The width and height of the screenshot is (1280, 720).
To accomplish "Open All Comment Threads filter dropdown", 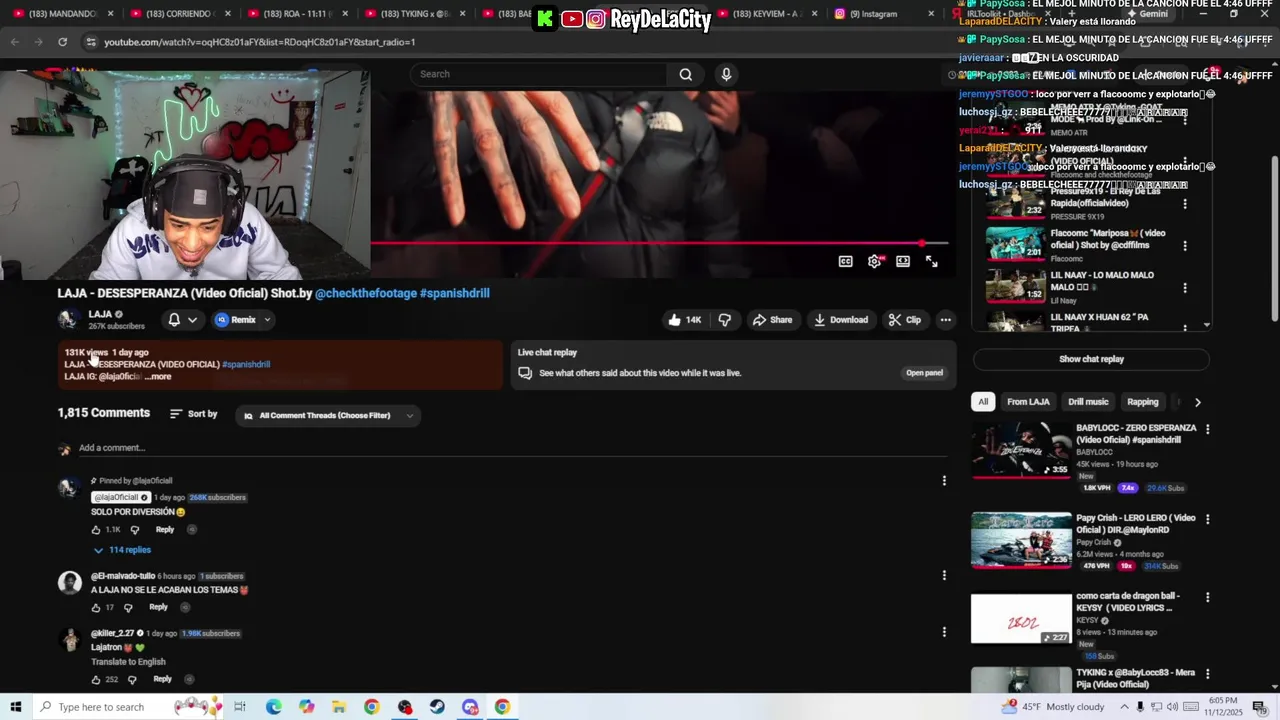I will point(328,416).
